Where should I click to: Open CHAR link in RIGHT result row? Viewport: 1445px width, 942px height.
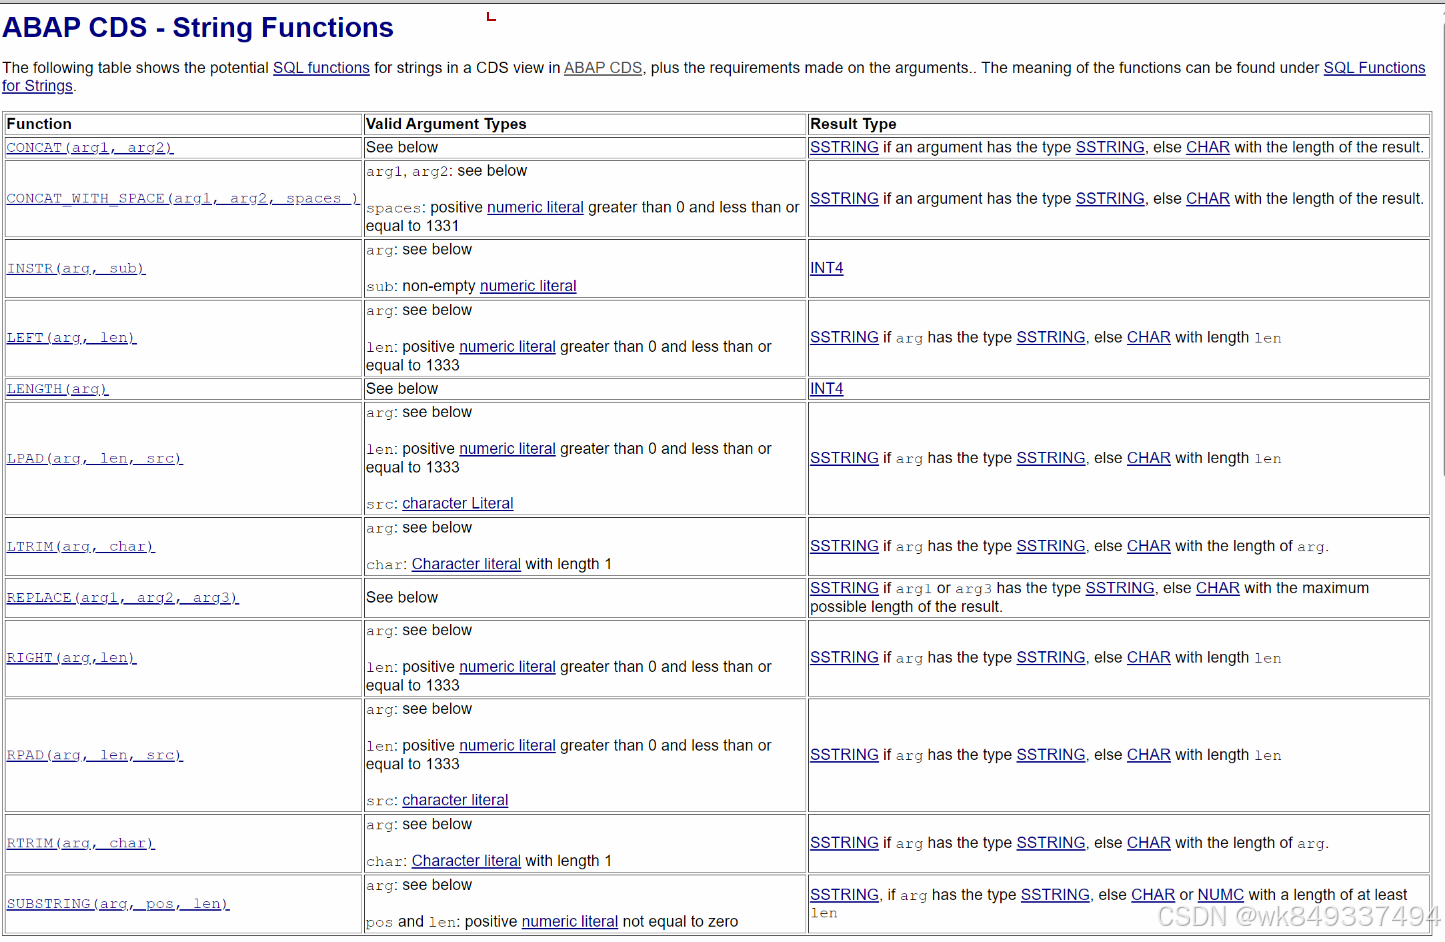pyautogui.click(x=1149, y=658)
